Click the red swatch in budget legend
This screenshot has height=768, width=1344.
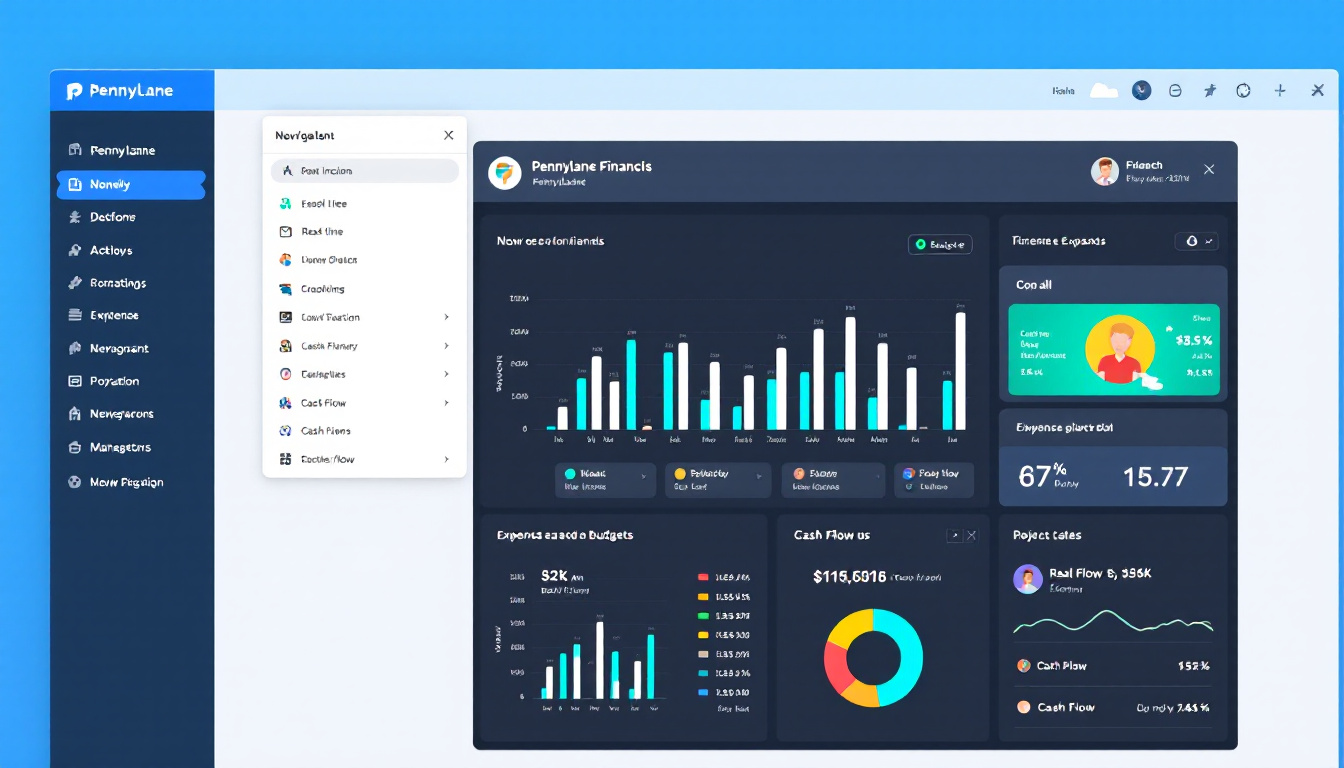(x=703, y=577)
